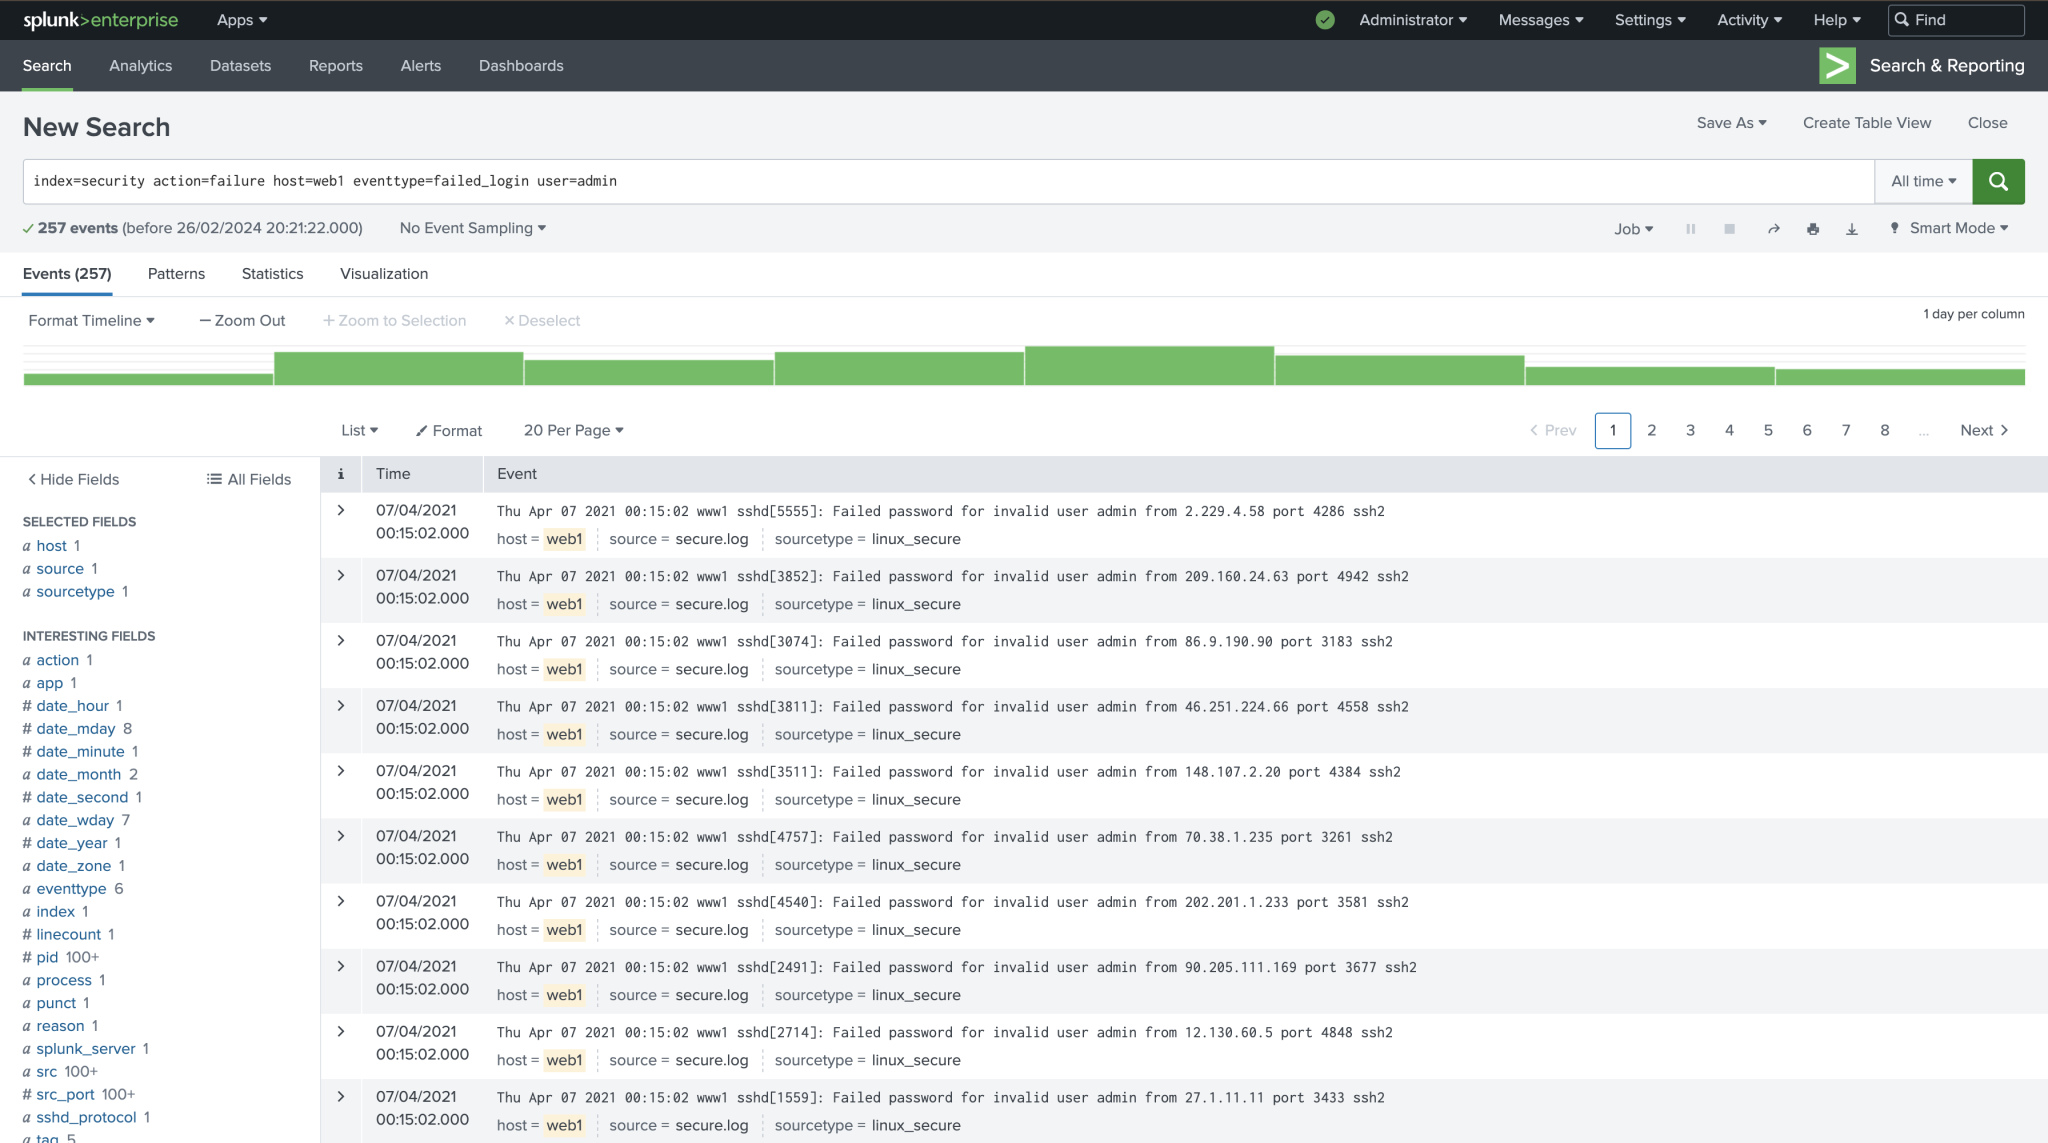The width and height of the screenshot is (2048, 1143).
Task: Switch to the Patterns tab
Action: pos(176,274)
